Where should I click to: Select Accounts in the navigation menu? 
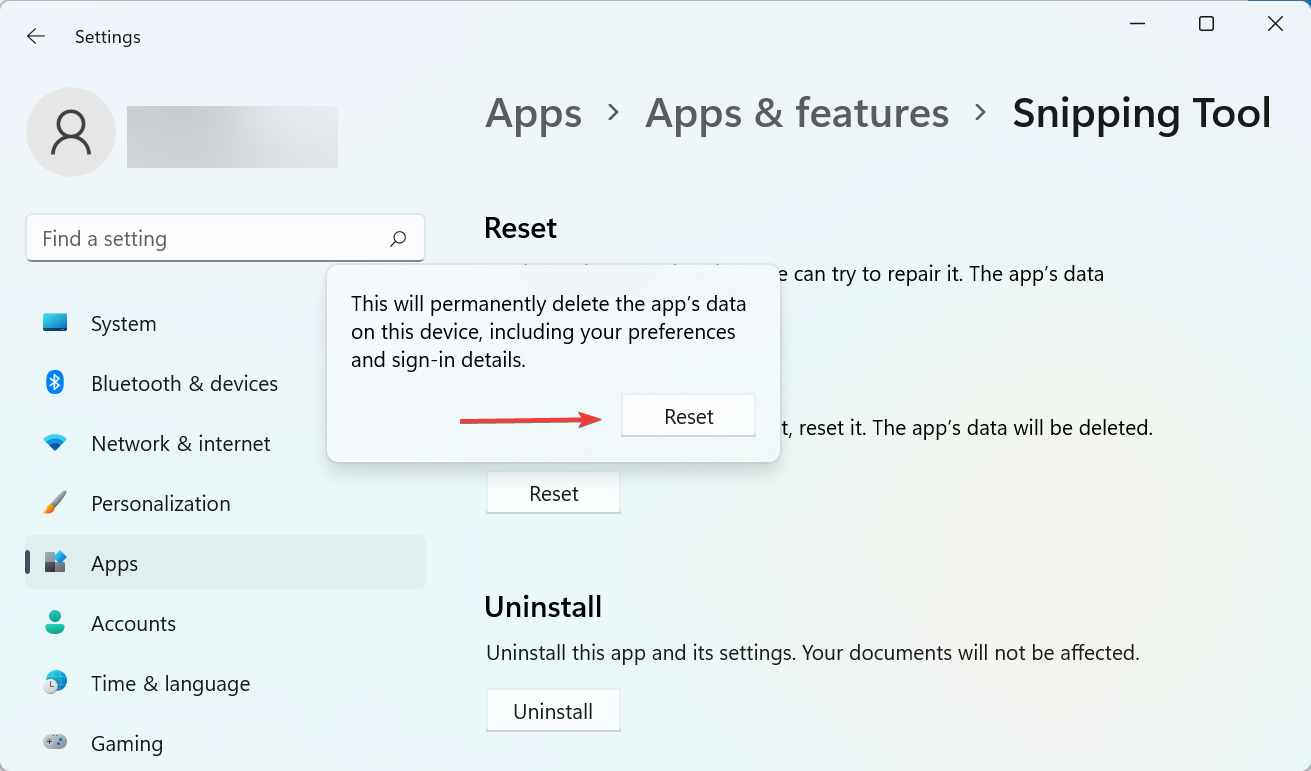coord(133,623)
